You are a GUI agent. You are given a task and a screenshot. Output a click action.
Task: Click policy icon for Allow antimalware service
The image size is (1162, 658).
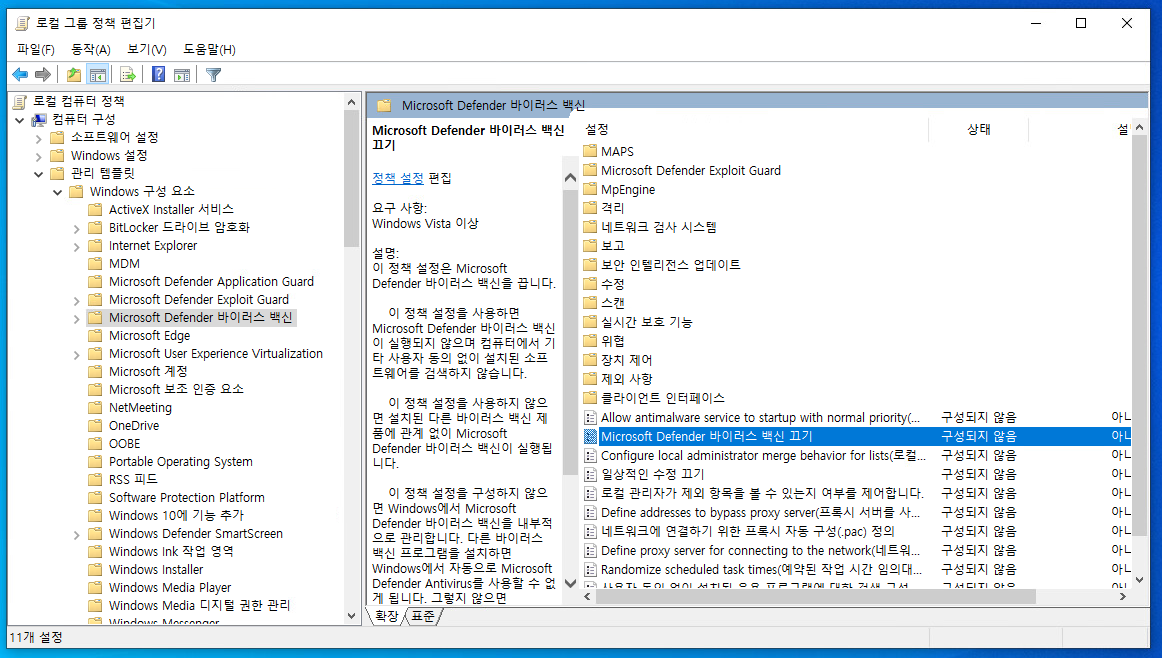(x=590, y=417)
